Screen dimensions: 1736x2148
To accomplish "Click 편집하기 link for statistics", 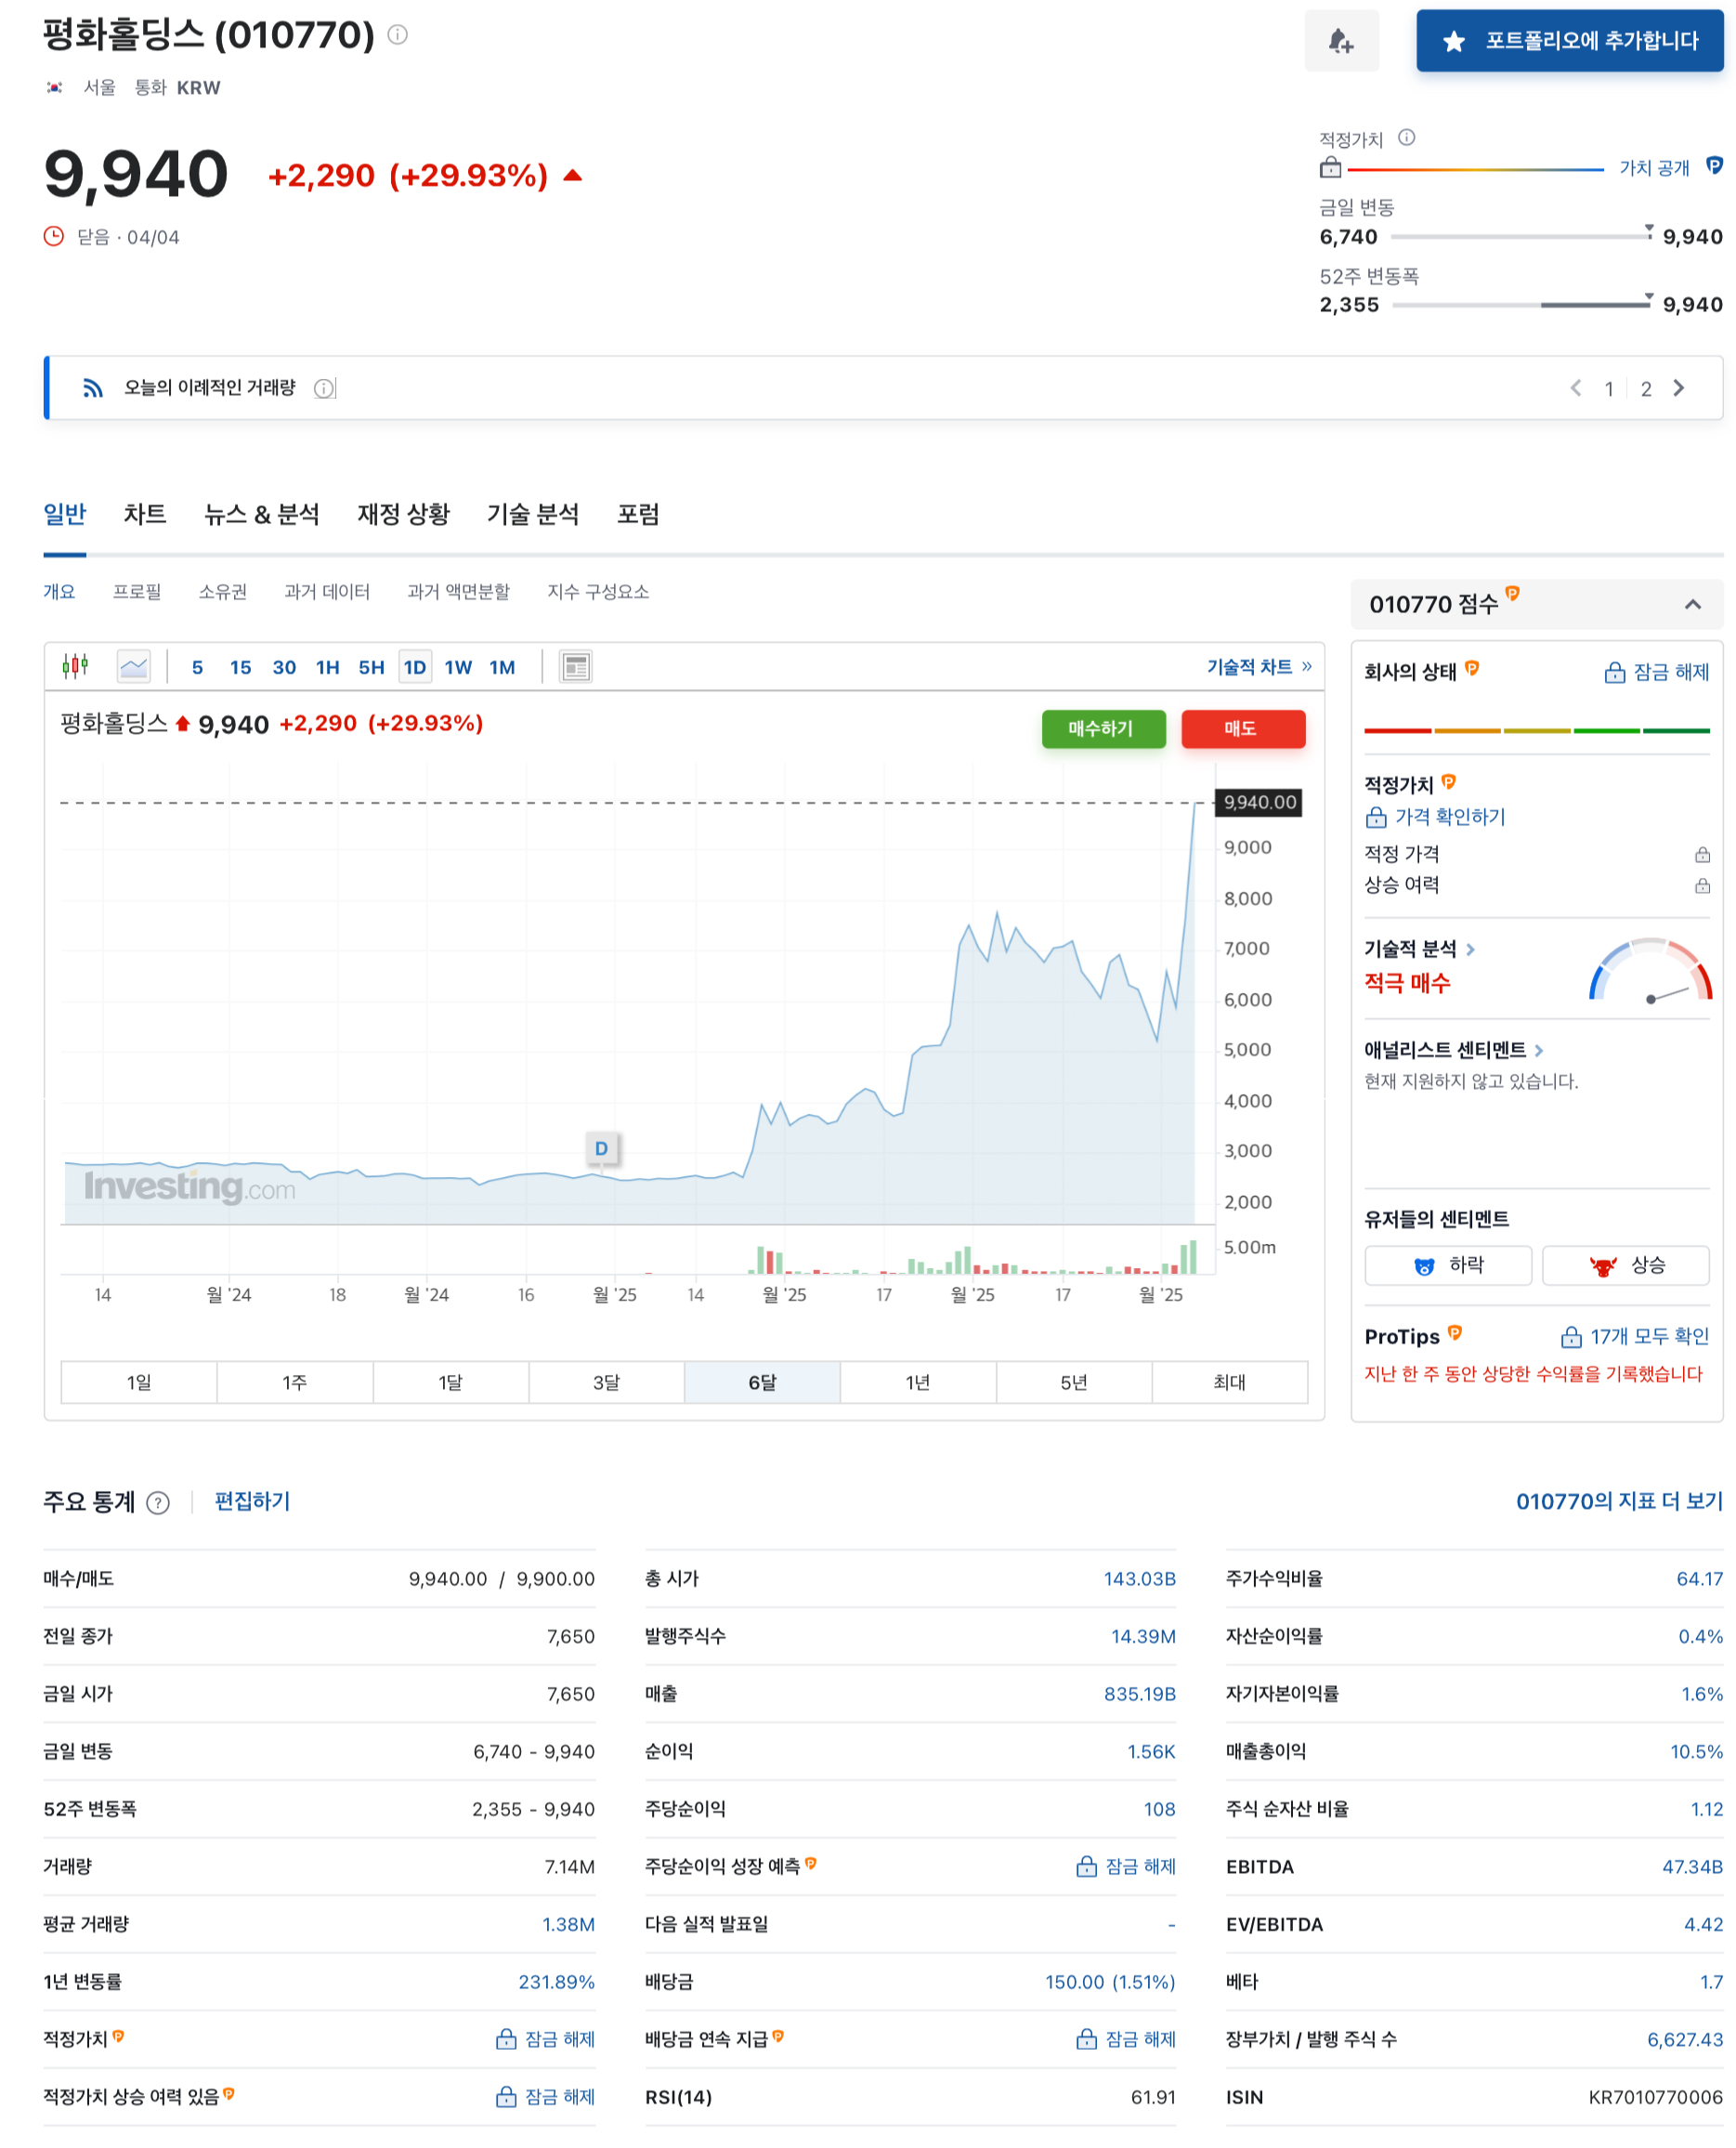I will tap(252, 1501).
